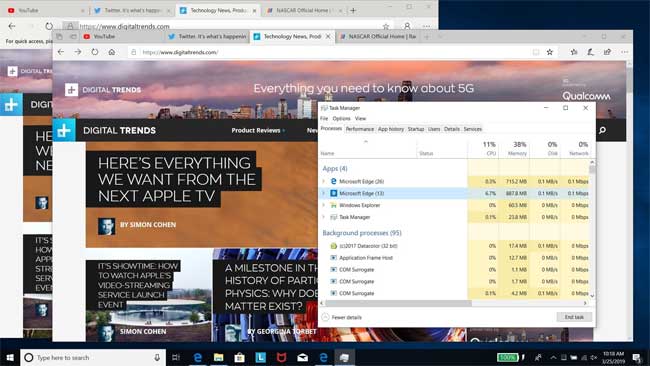Screen dimensions: 650x366
Task: Switch to Details tab in Task Manager
Action: tap(451, 129)
